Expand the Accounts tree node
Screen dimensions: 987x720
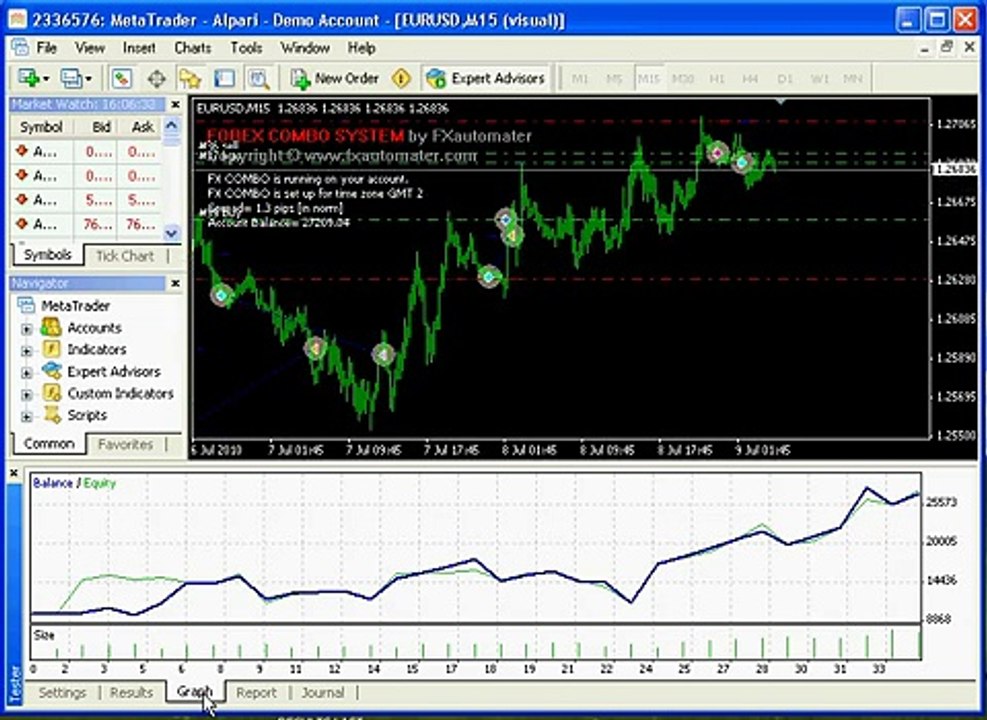26,329
